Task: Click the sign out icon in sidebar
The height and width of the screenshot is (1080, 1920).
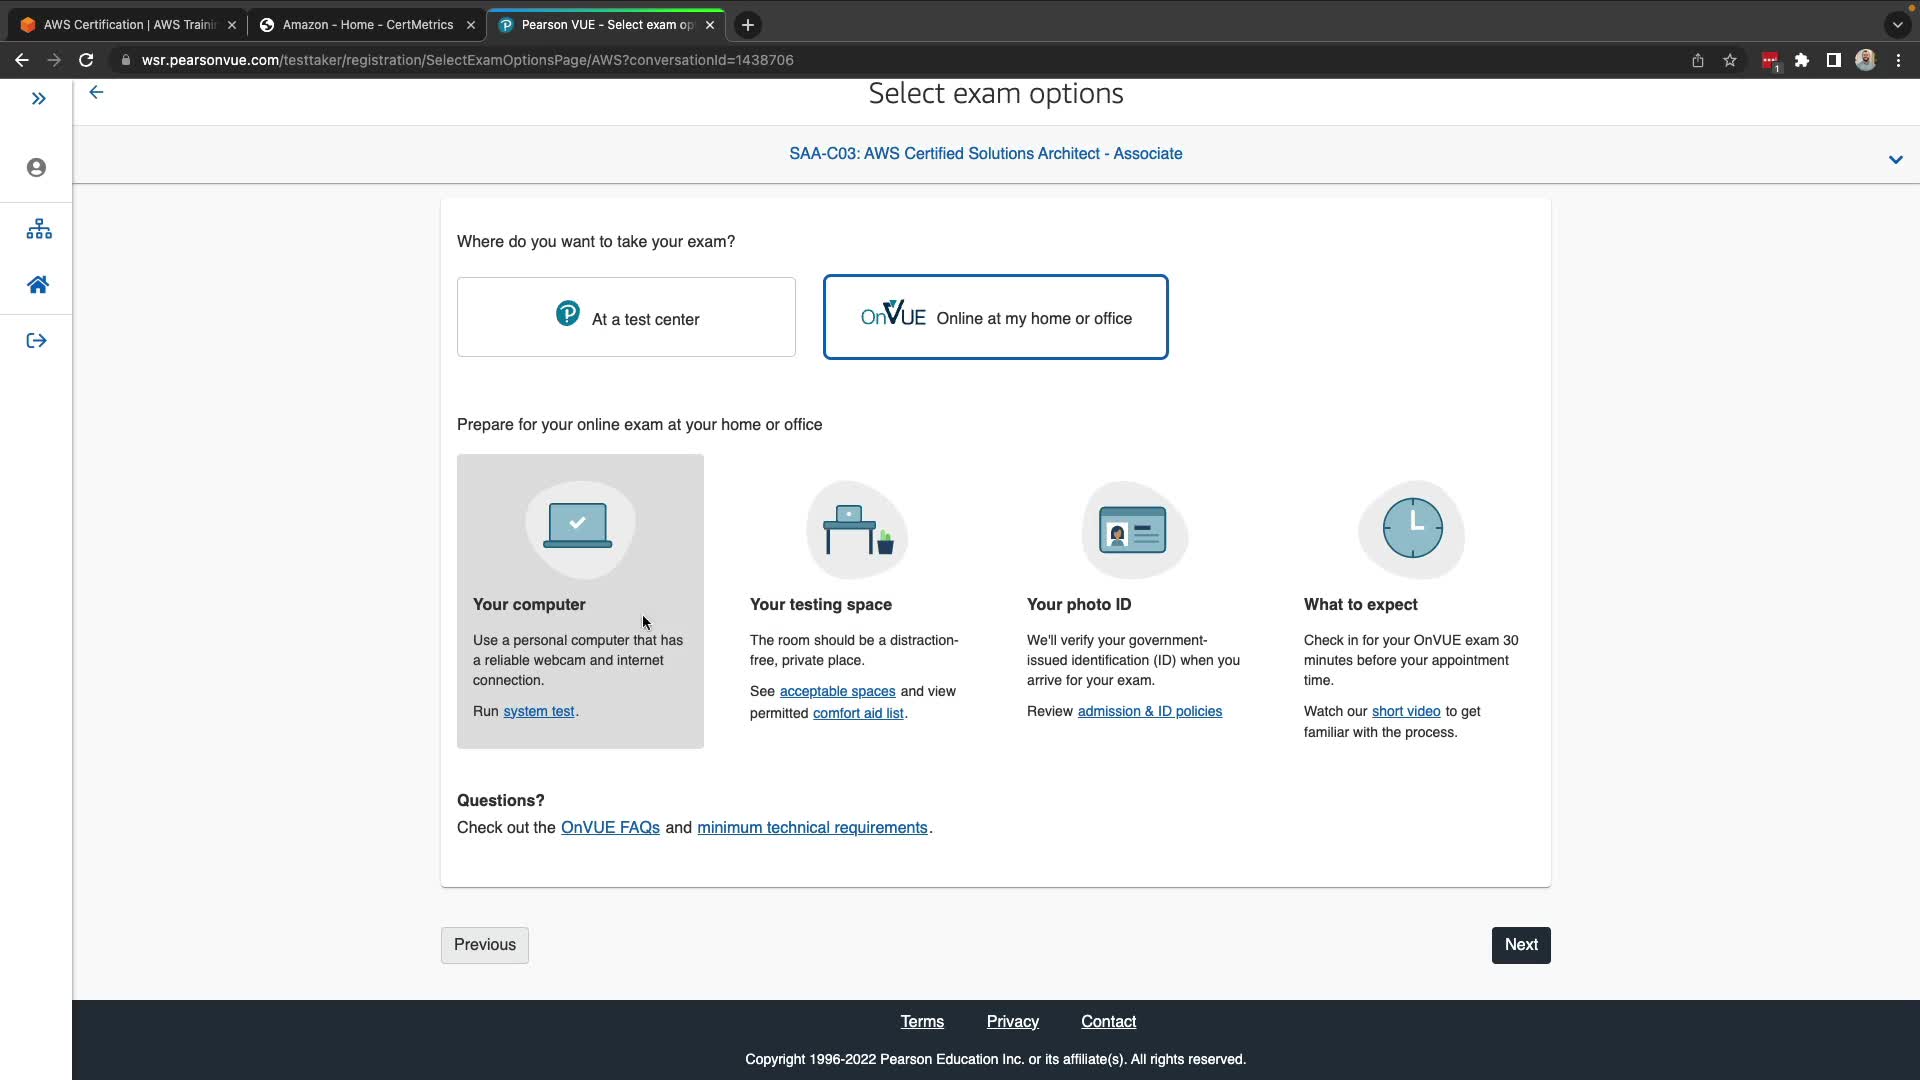Action: pyautogui.click(x=37, y=341)
